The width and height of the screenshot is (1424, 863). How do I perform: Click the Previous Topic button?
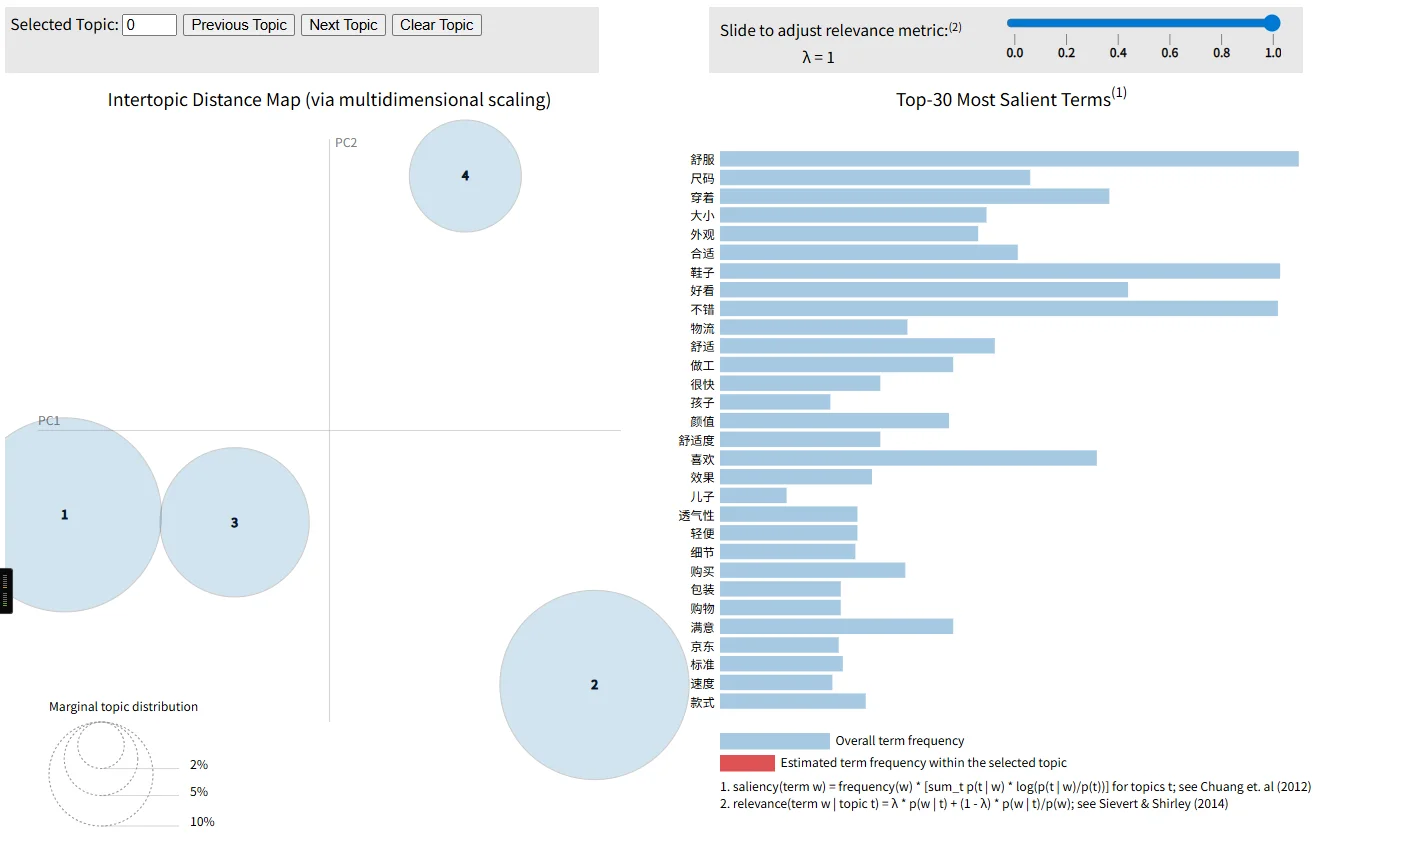click(x=239, y=25)
